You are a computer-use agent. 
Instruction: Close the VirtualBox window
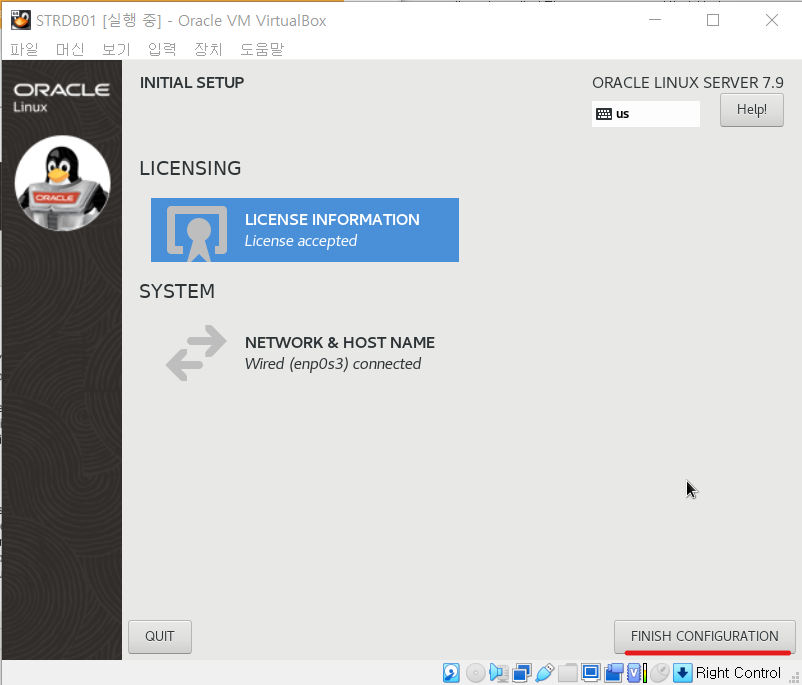pyautogui.click(x=772, y=20)
